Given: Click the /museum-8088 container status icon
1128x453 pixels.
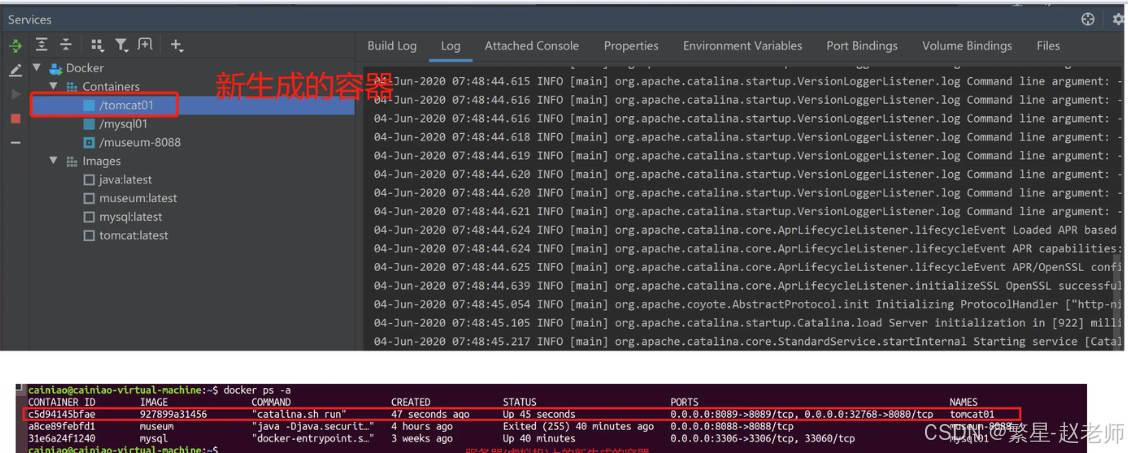Looking at the screenshot, I should (x=89, y=142).
